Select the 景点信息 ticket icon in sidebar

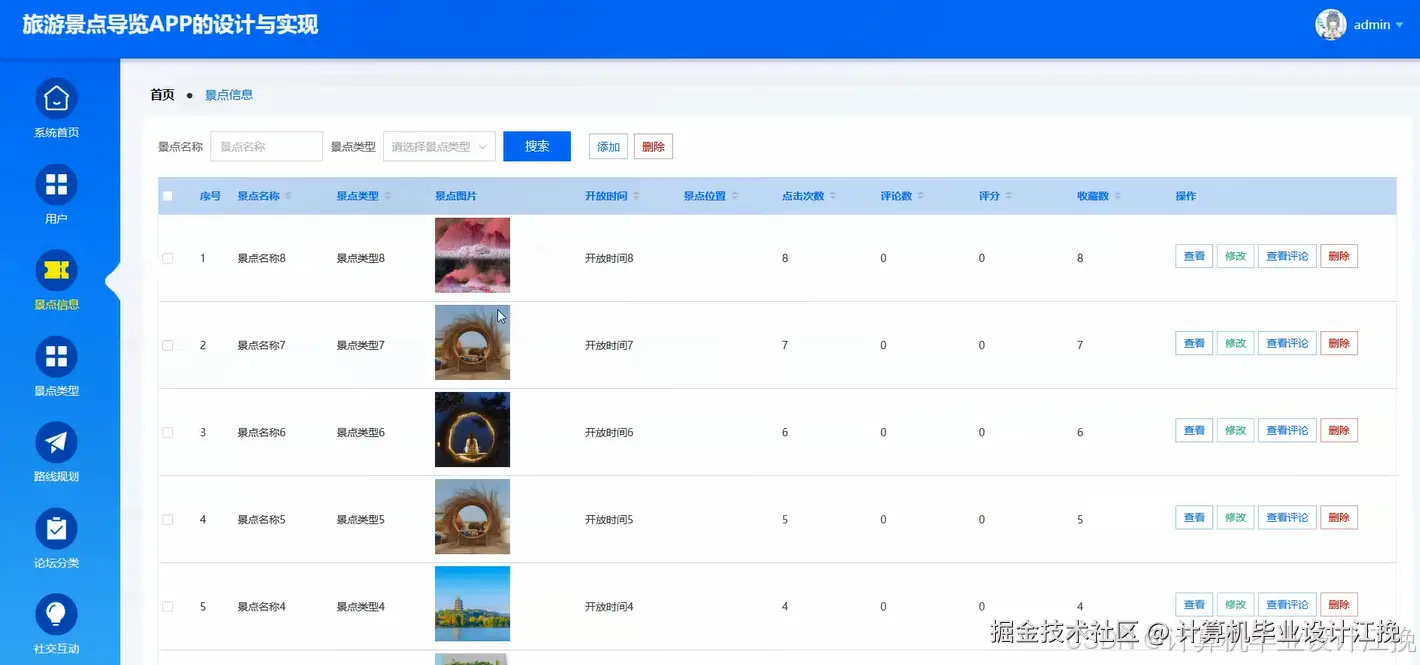(x=56, y=270)
